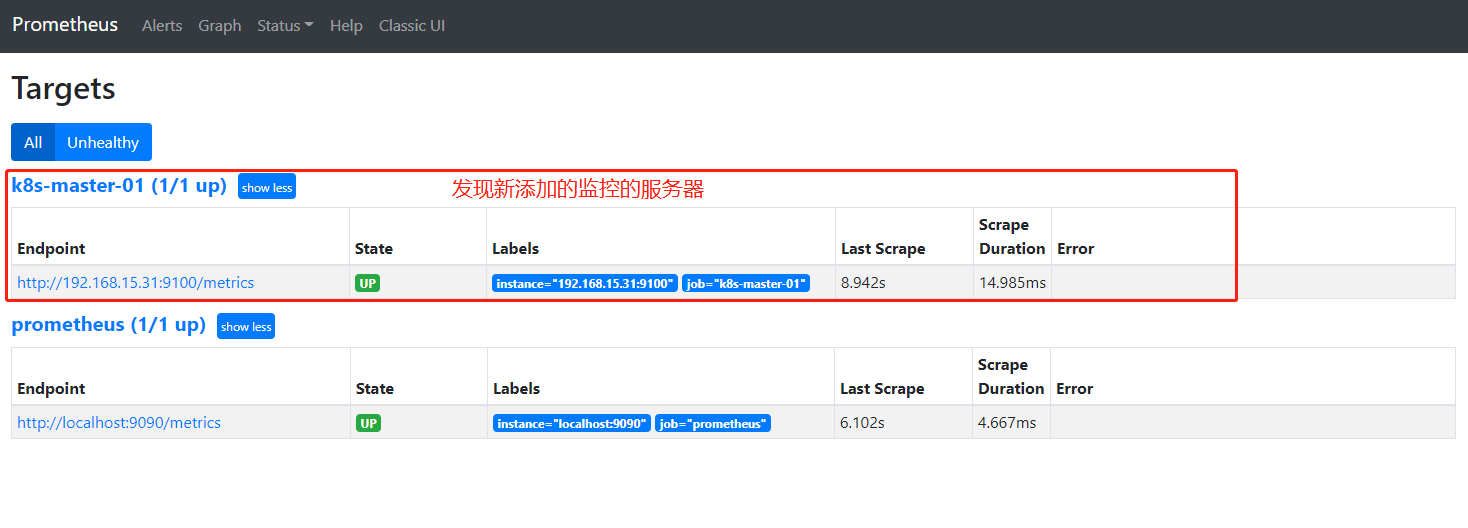The width and height of the screenshot is (1468, 528).
Task: Open the prometheus job heading link
Action: pos(108,325)
